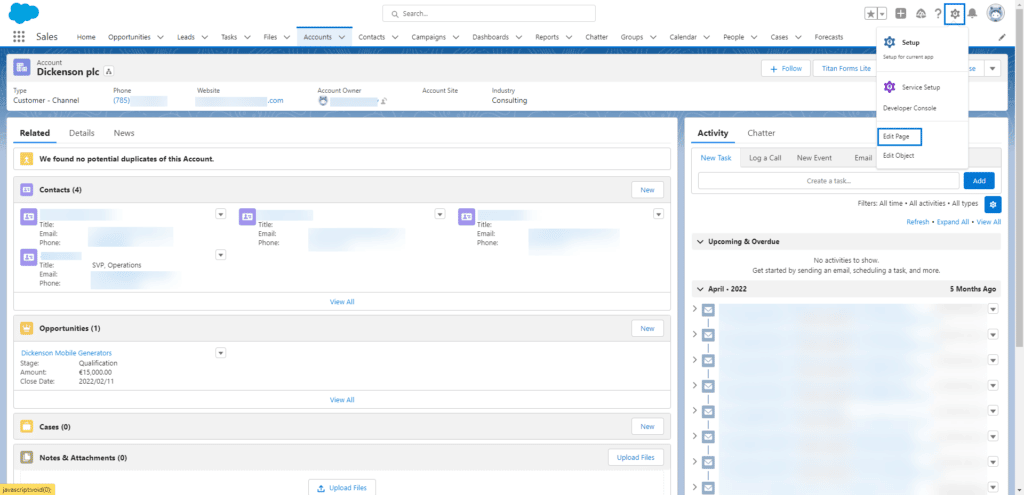The height and width of the screenshot is (495, 1024).
Task: Select the Log a Call tab
Action: click(x=765, y=158)
